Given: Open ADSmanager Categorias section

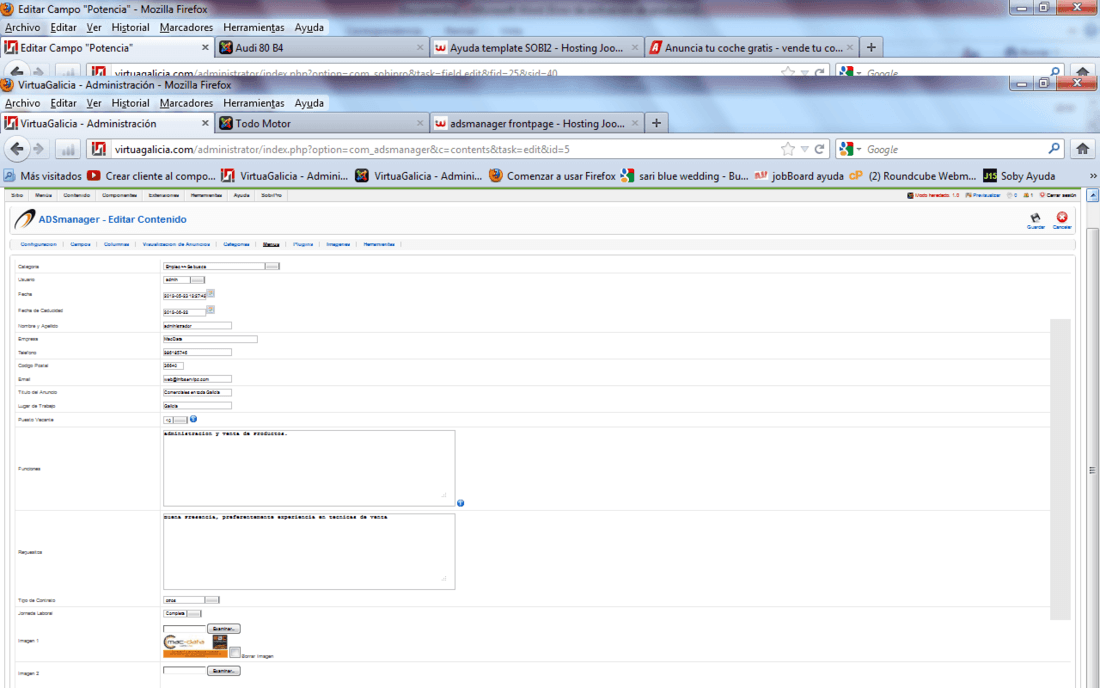Looking at the screenshot, I should click(236, 245).
